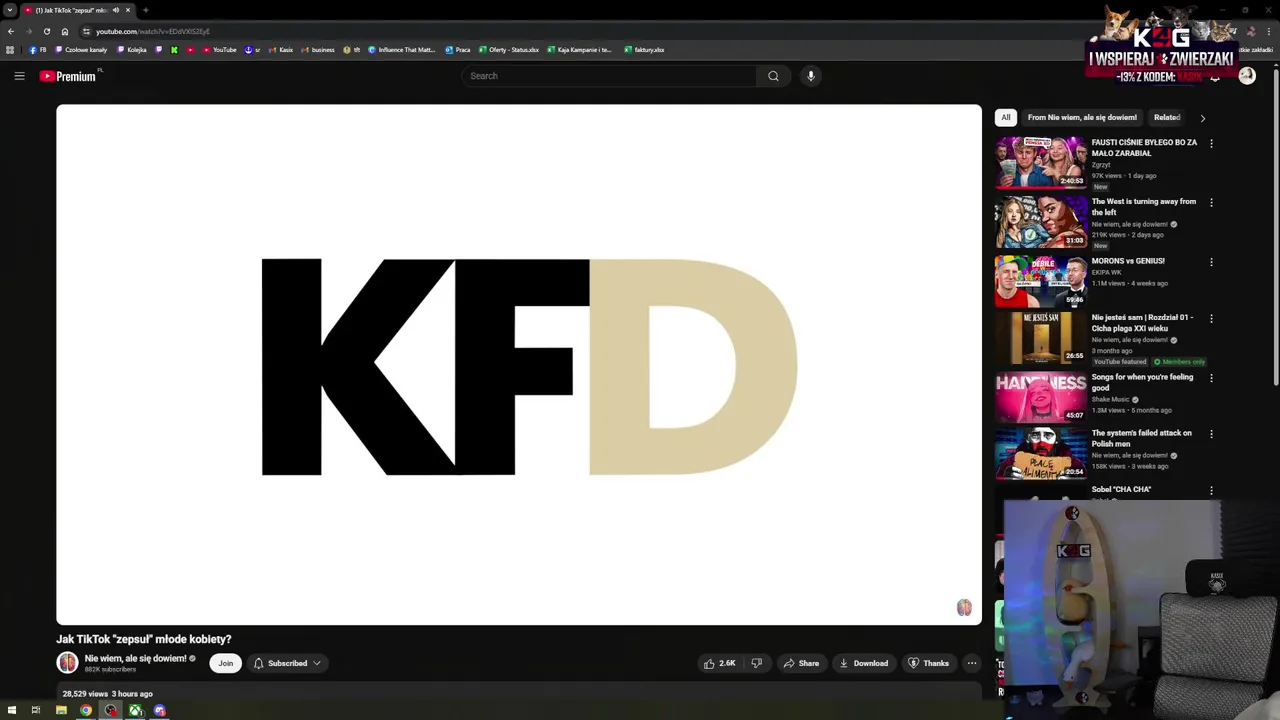Click the Thanks button
This screenshot has width=1280, height=720.
click(928, 663)
